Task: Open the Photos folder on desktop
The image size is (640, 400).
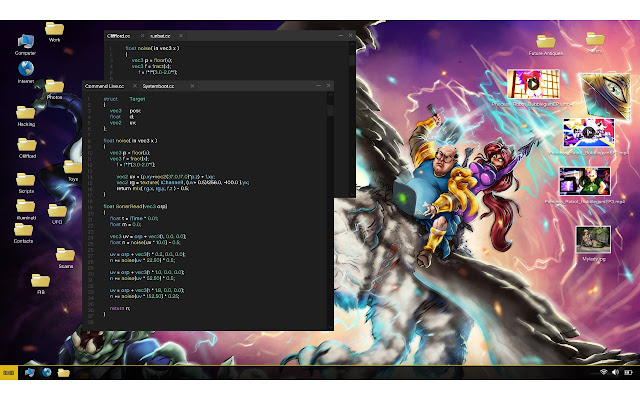Action: [x=54, y=86]
